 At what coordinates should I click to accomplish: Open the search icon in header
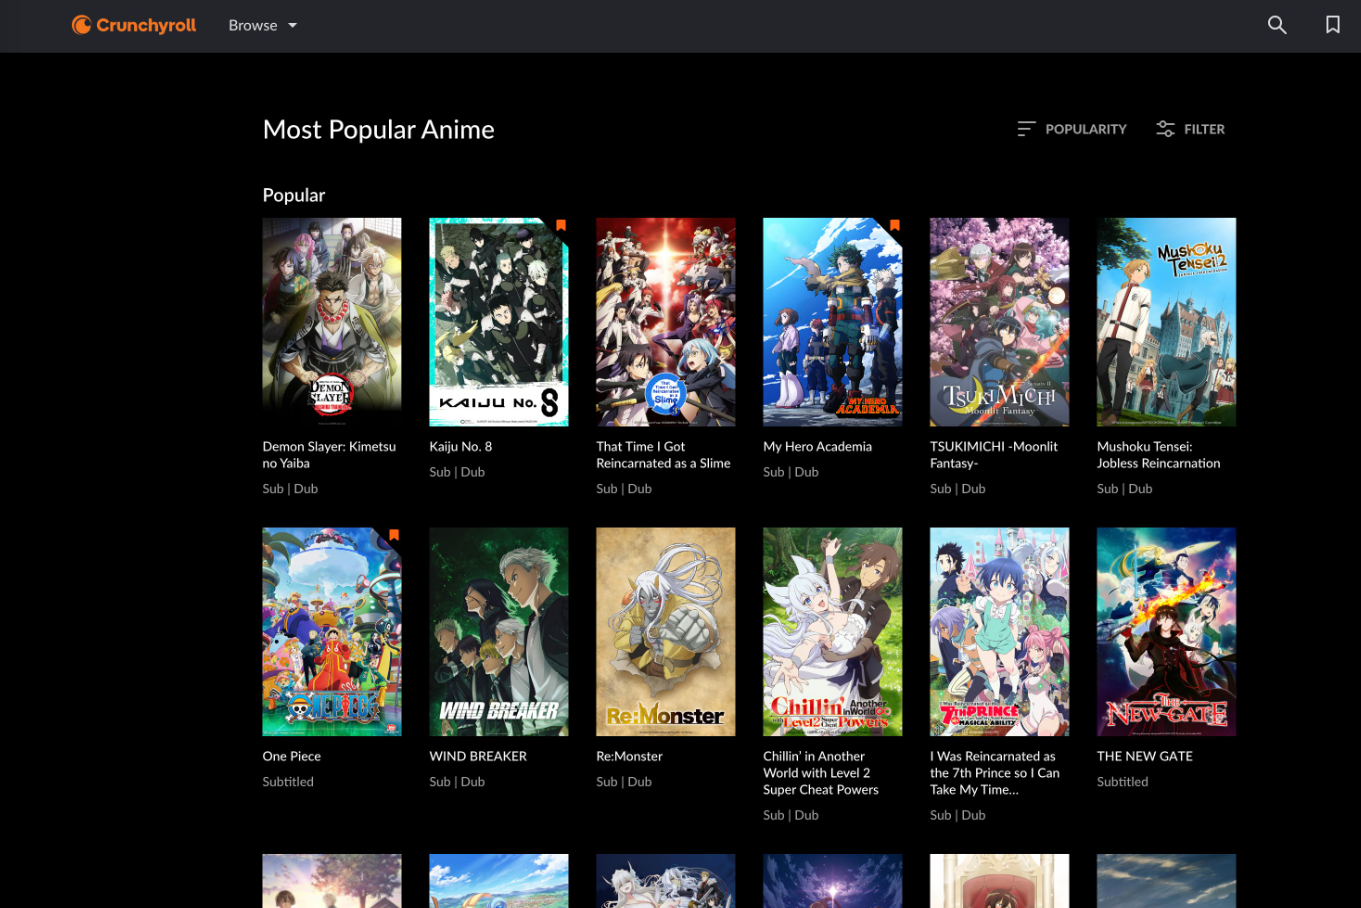point(1277,25)
